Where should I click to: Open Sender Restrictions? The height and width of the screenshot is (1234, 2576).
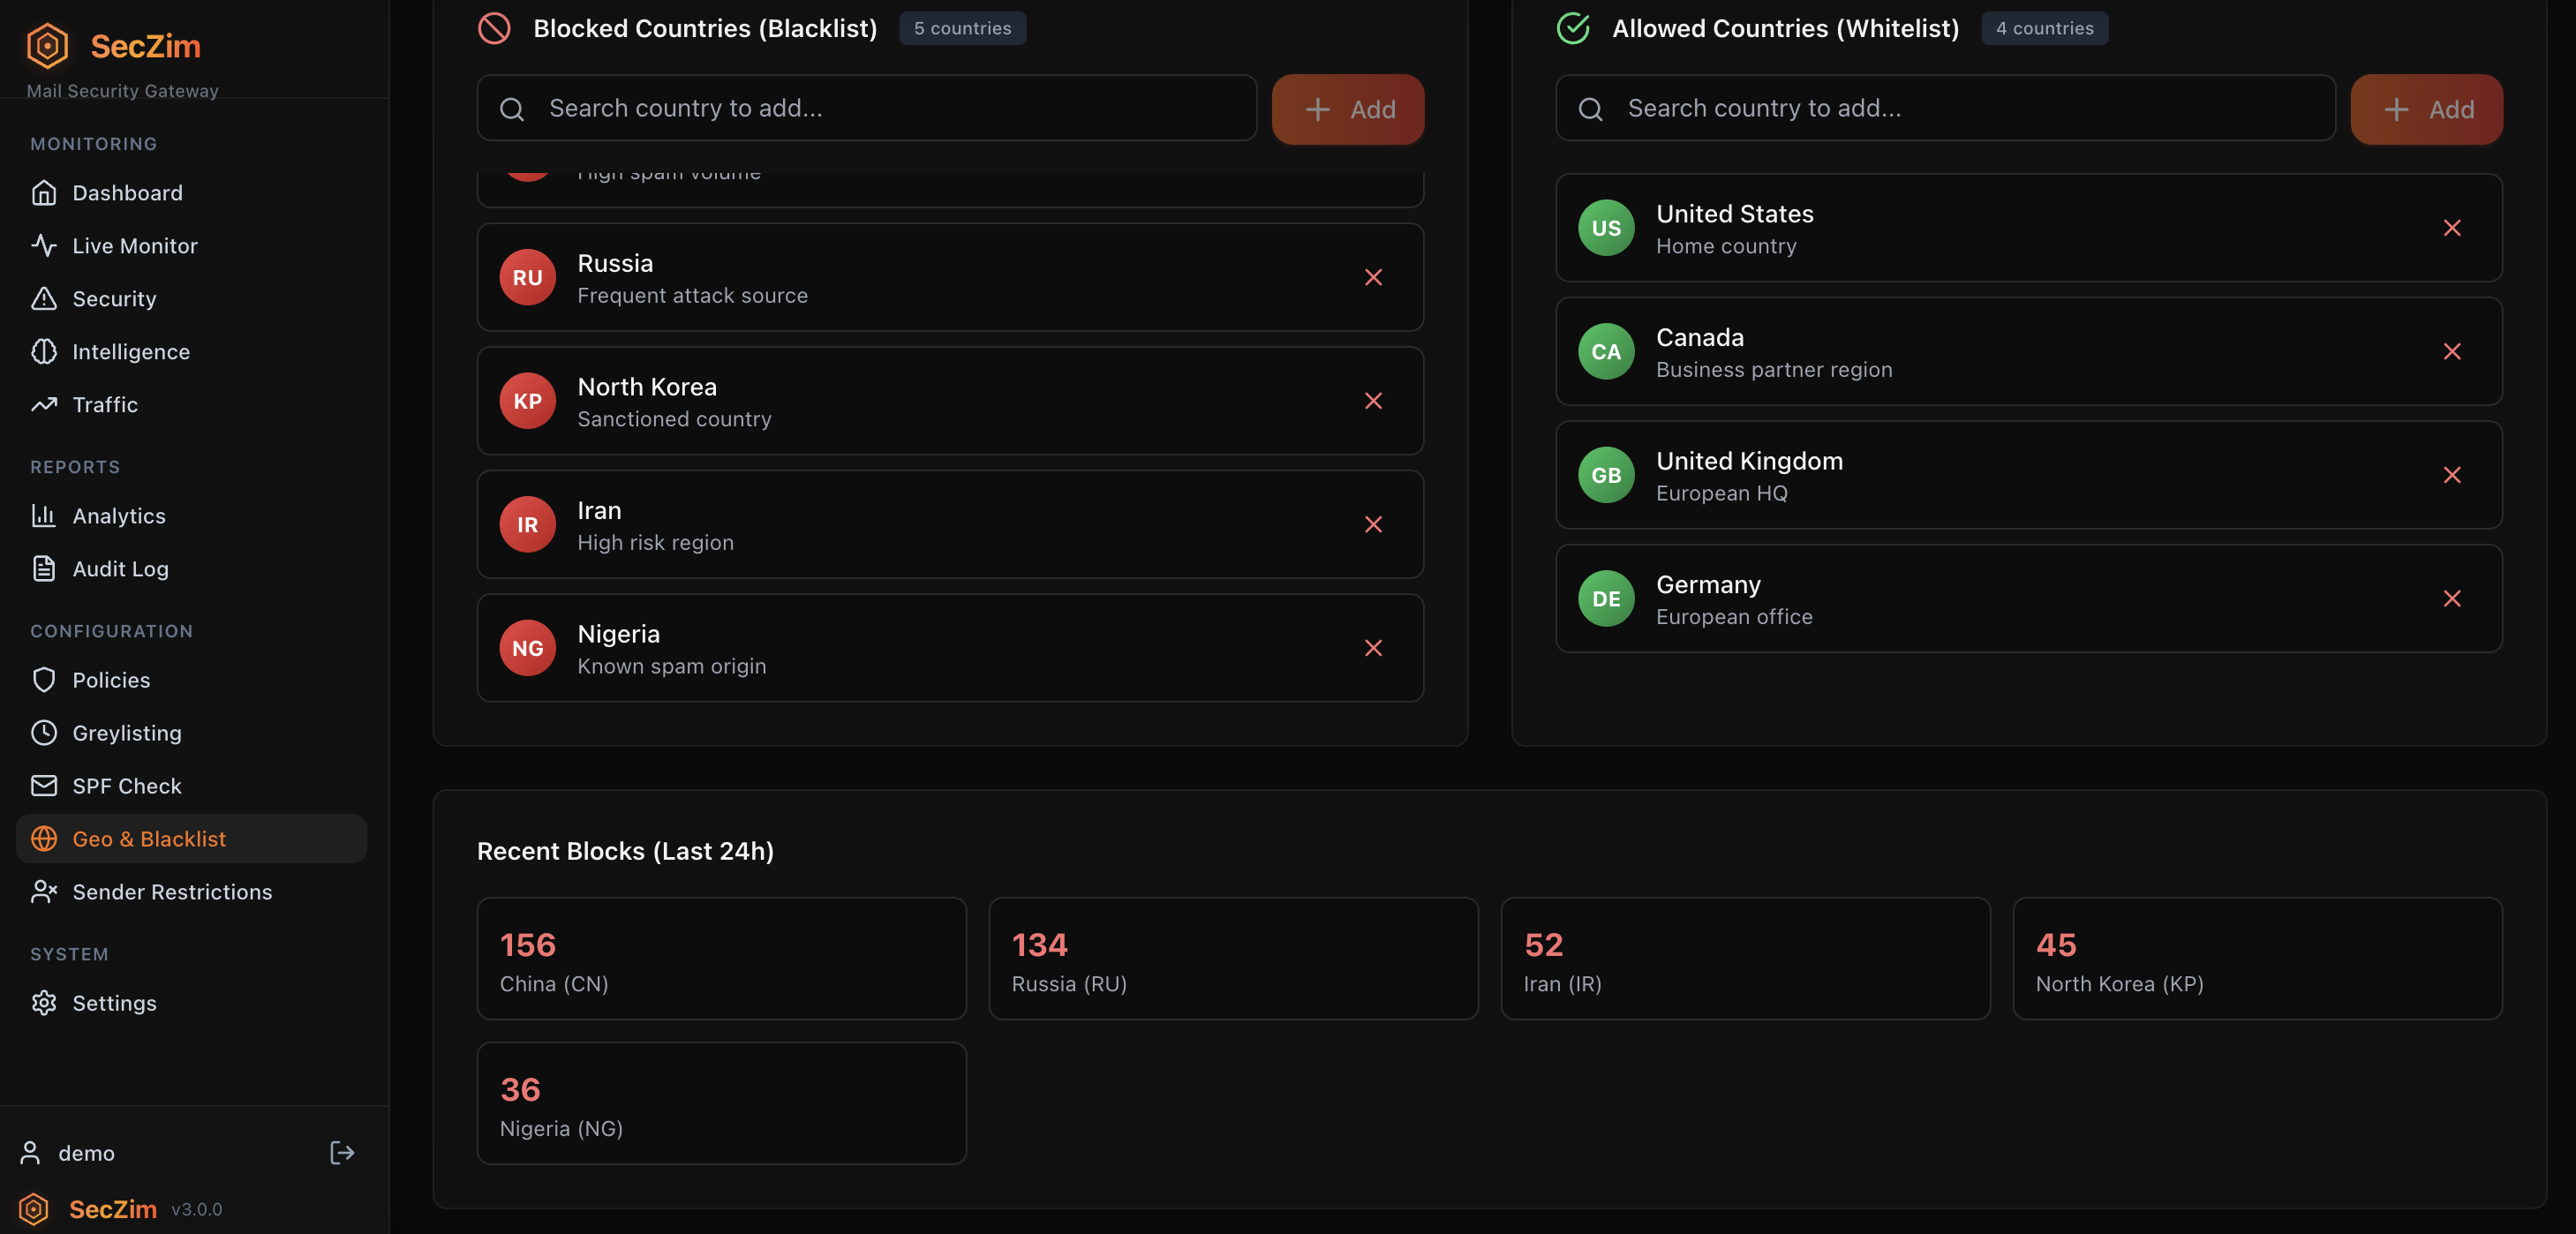(x=172, y=891)
